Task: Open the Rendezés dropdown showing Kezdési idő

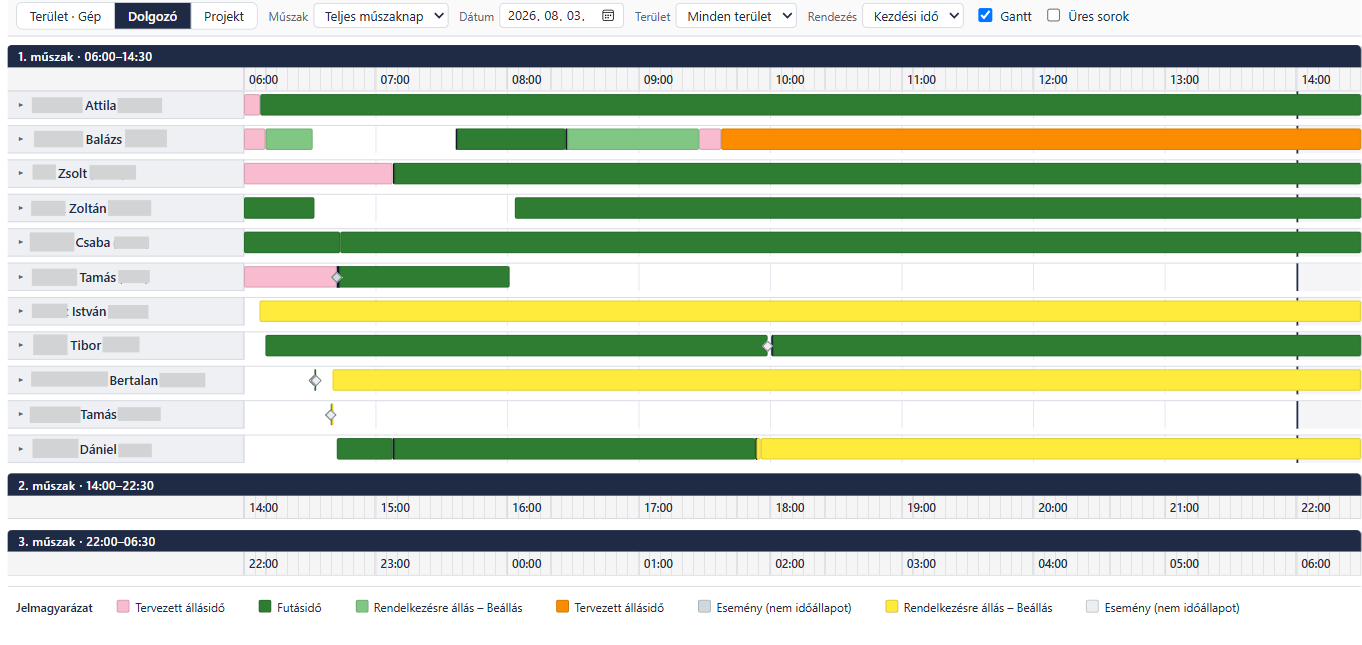Action: click(x=912, y=16)
